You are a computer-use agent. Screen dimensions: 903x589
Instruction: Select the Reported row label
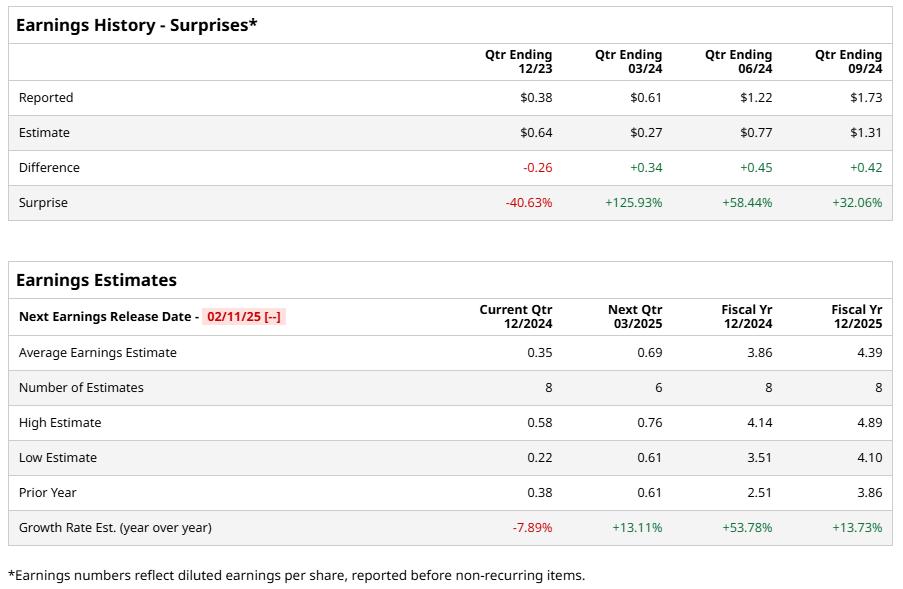46,98
